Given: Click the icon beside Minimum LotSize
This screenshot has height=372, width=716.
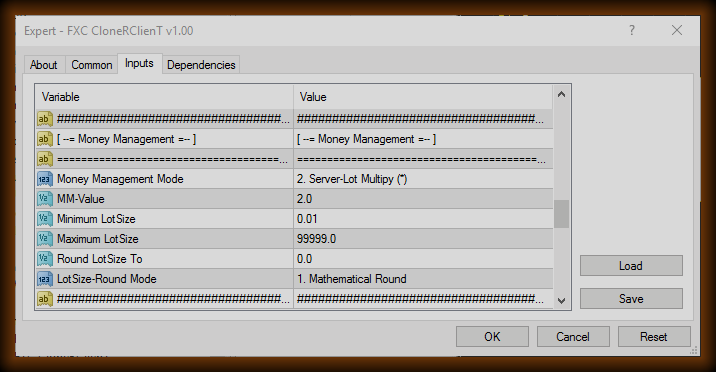Looking at the screenshot, I should pos(44,219).
